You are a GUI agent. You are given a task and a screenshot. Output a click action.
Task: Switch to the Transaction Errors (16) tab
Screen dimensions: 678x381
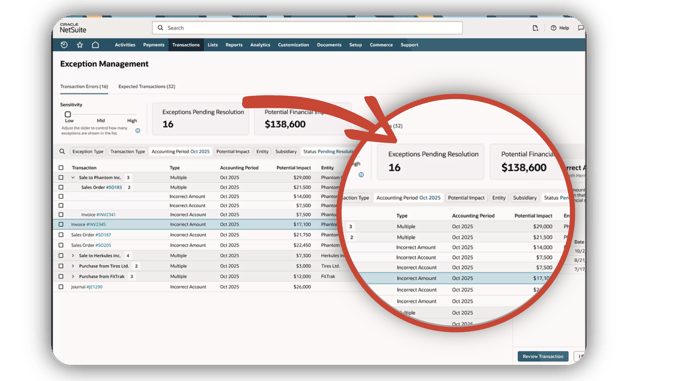(x=84, y=86)
